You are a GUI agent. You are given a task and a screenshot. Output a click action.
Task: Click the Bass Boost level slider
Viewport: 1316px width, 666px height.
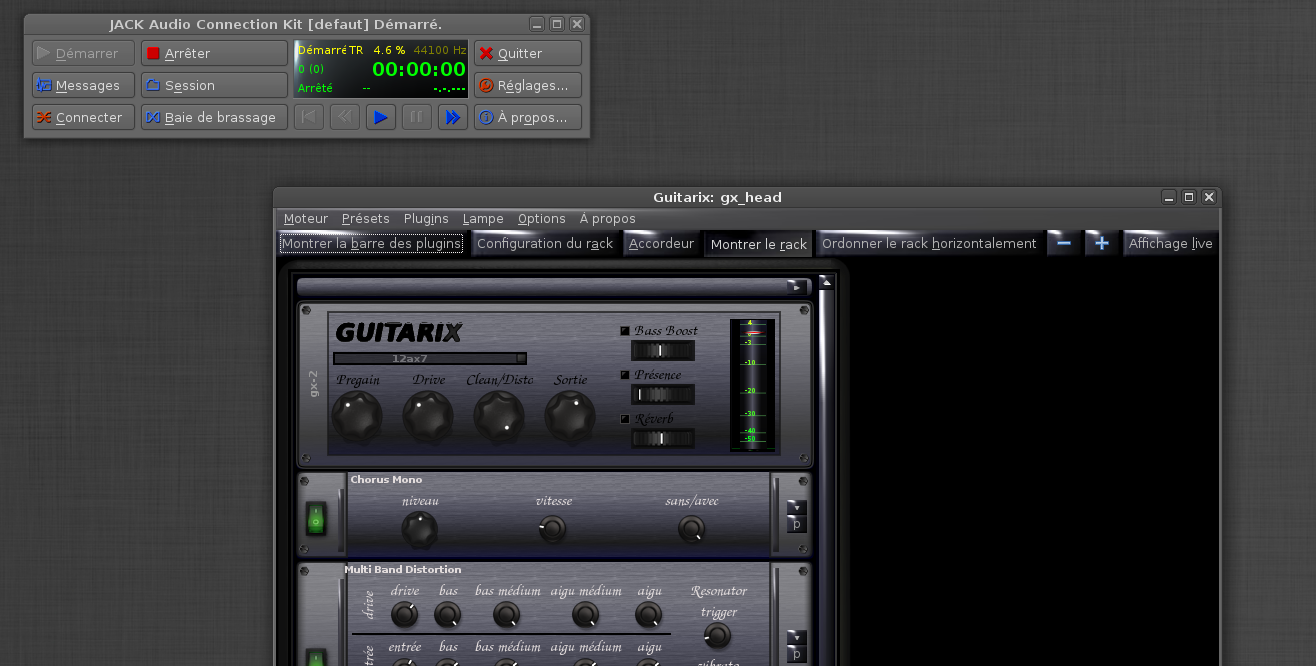(662, 351)
